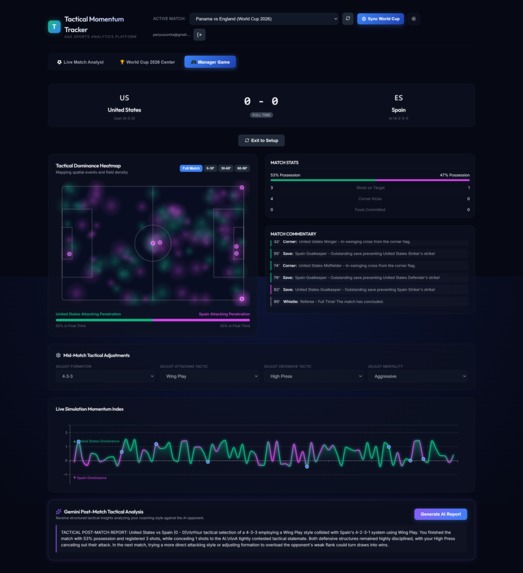This screenshot has height=573, width=523.
Task: Click the possession bar in Match Stats
Action: click(x=370, y=180)
